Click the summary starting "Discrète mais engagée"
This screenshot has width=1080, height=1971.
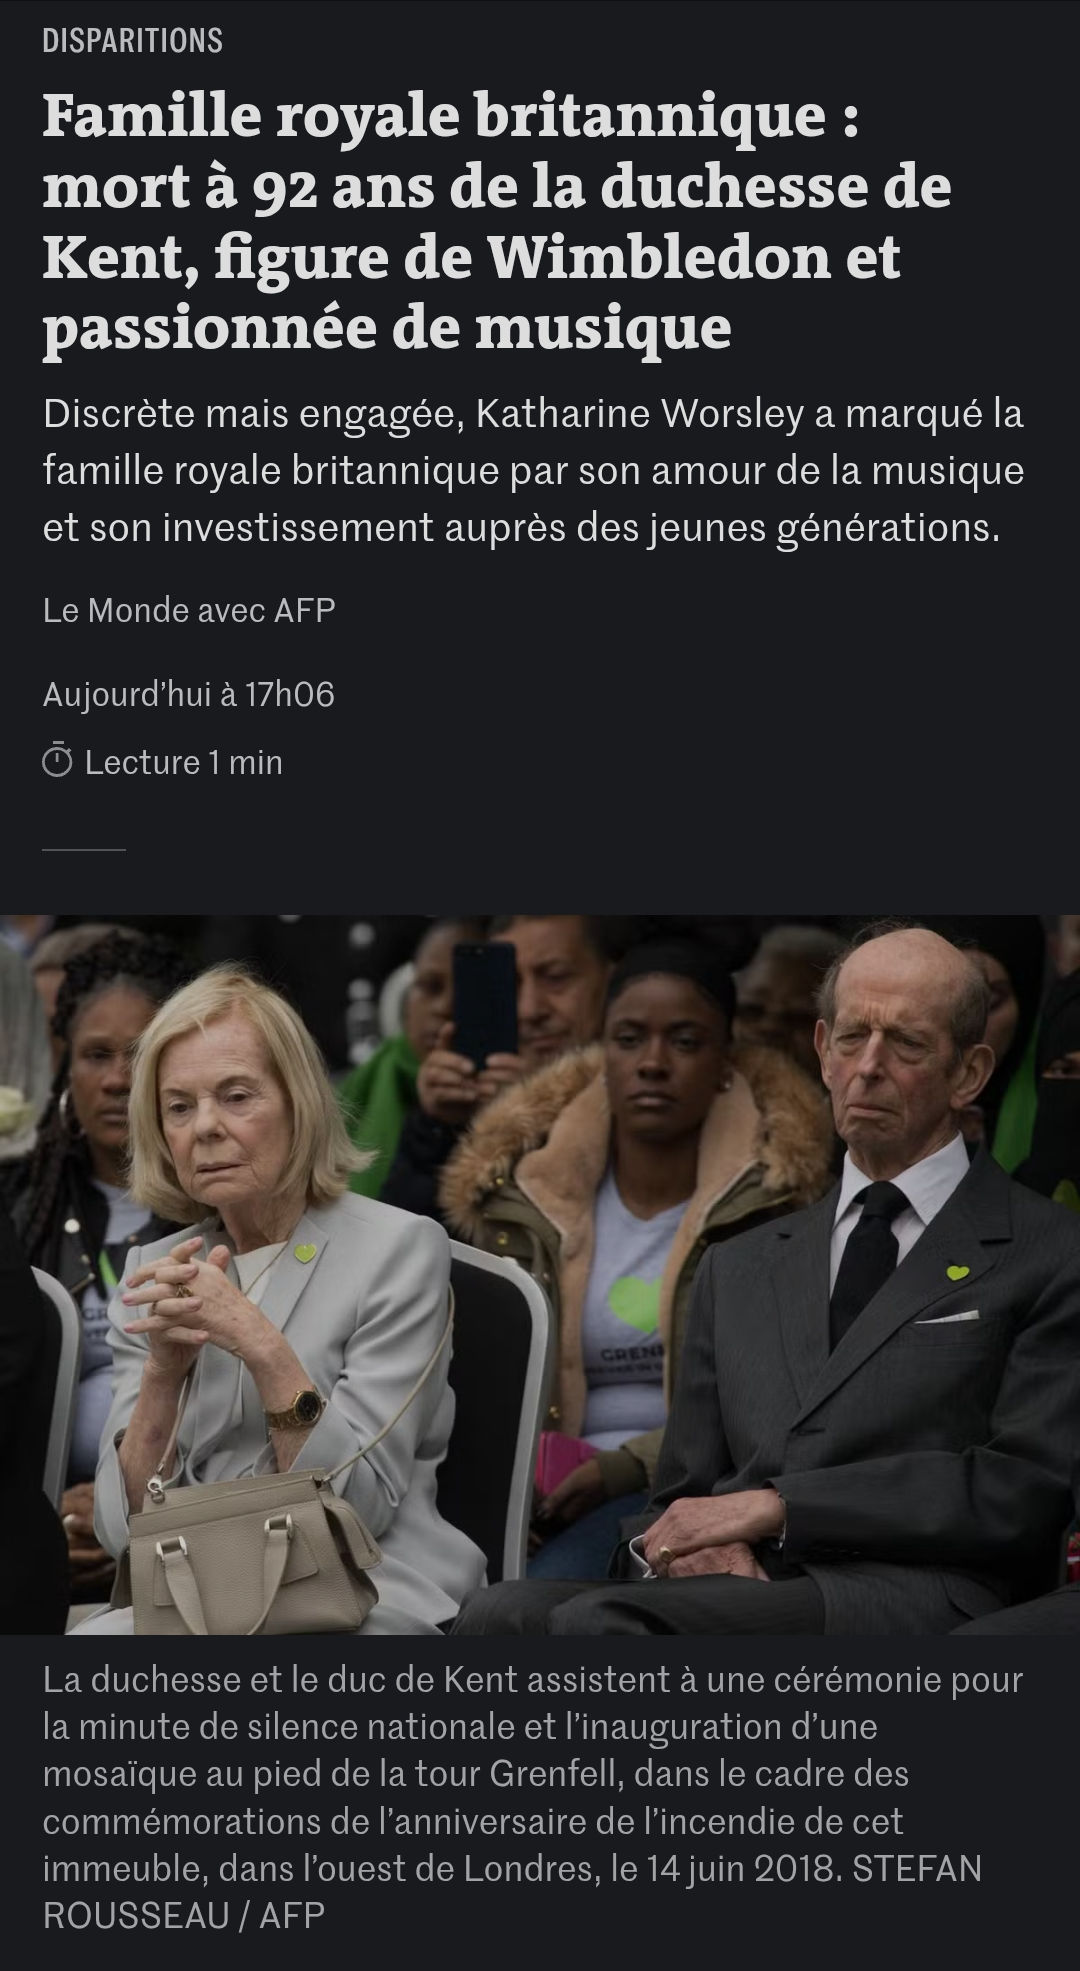pyautogui.click(x=533, y=471)
